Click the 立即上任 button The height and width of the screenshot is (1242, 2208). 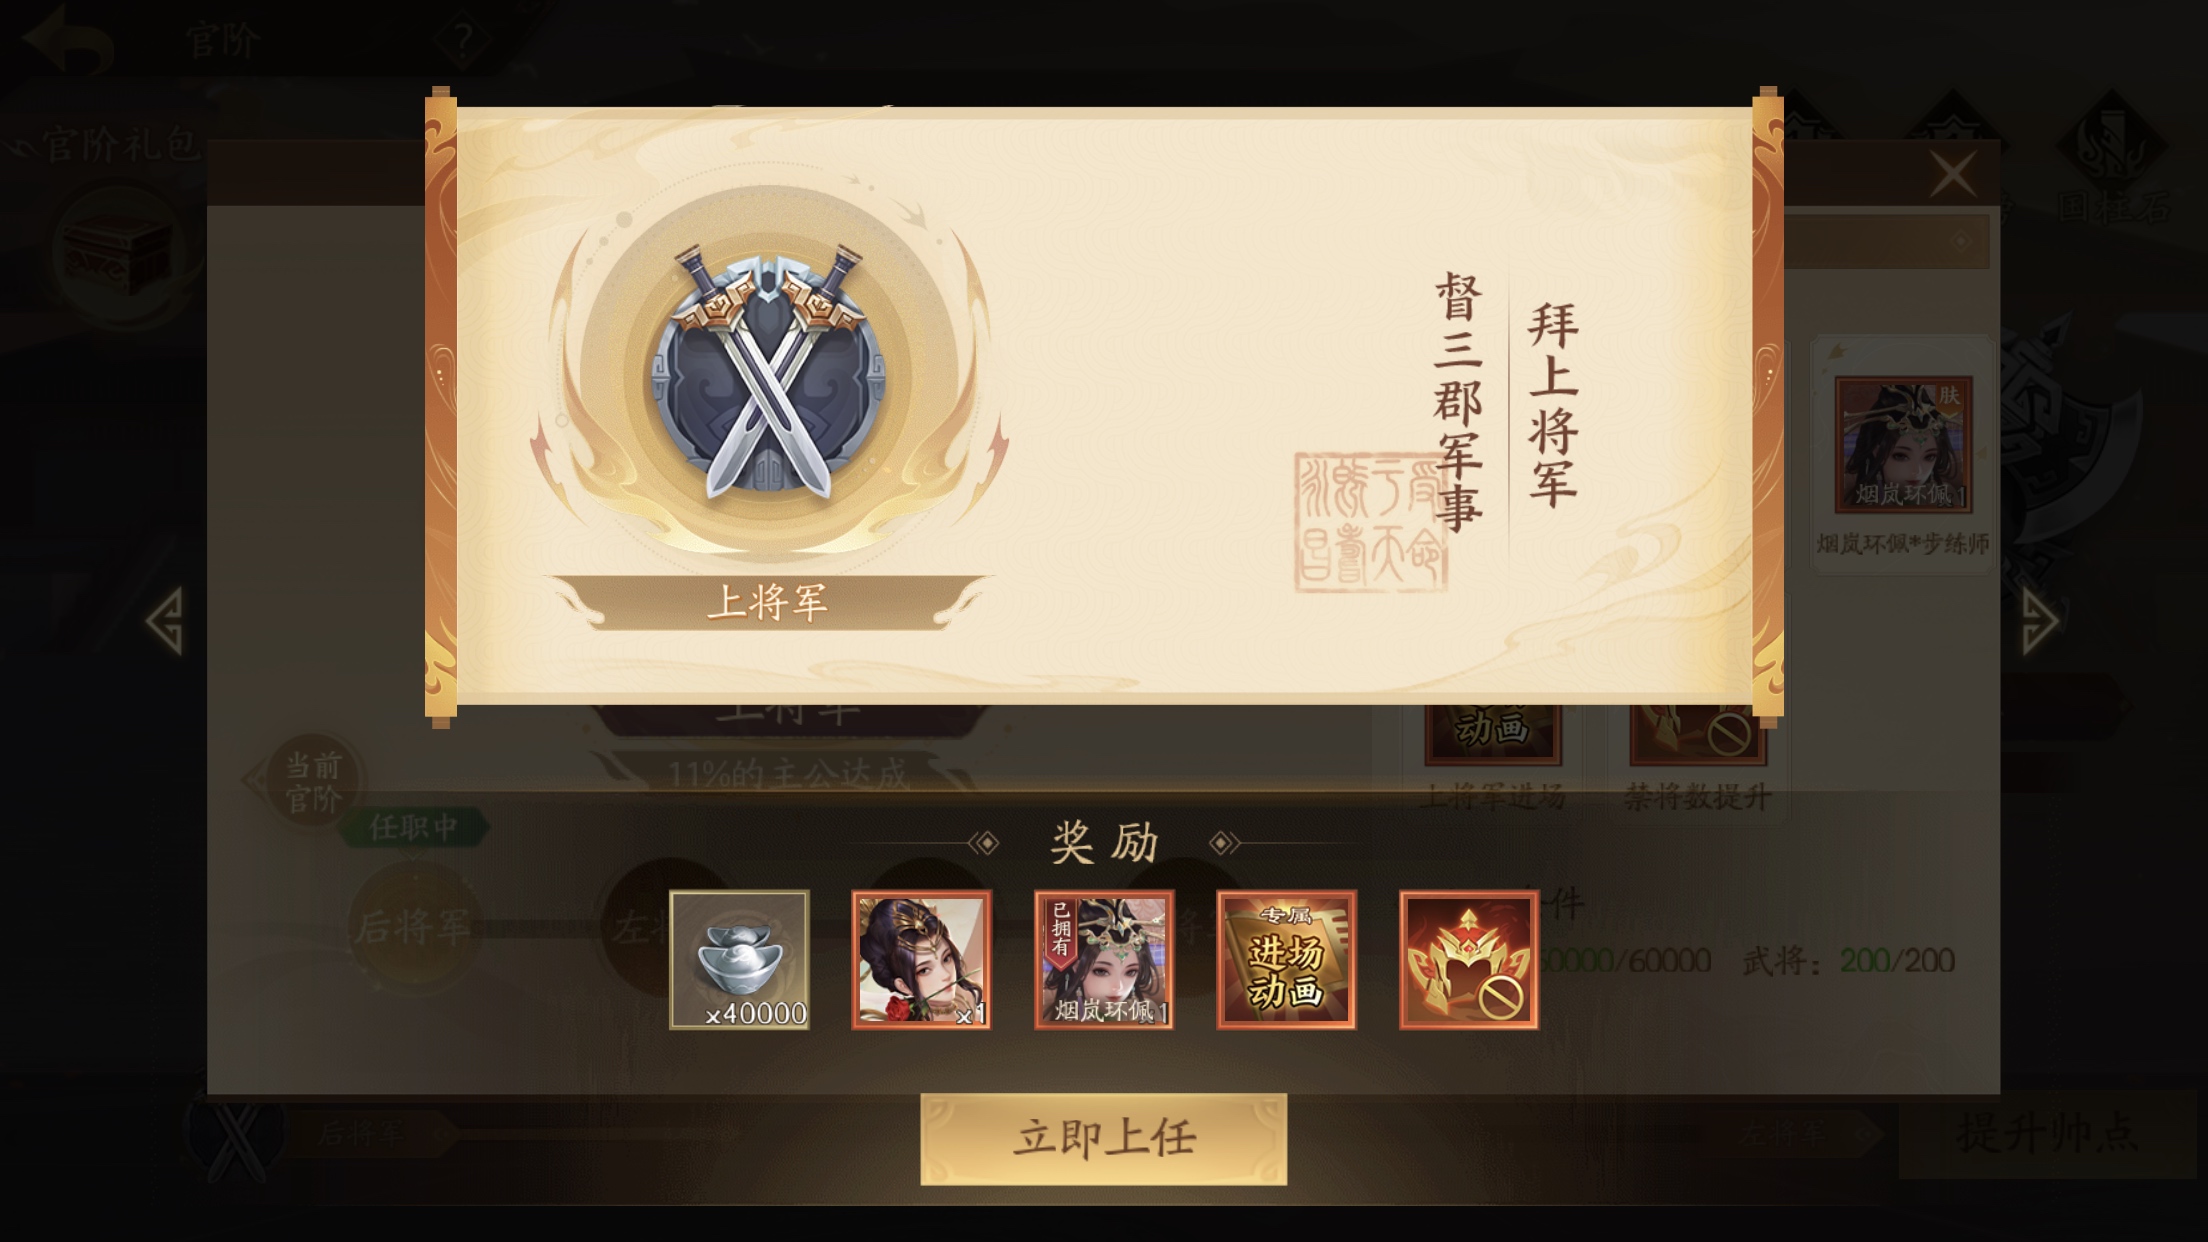(x=1104, y=1139)
